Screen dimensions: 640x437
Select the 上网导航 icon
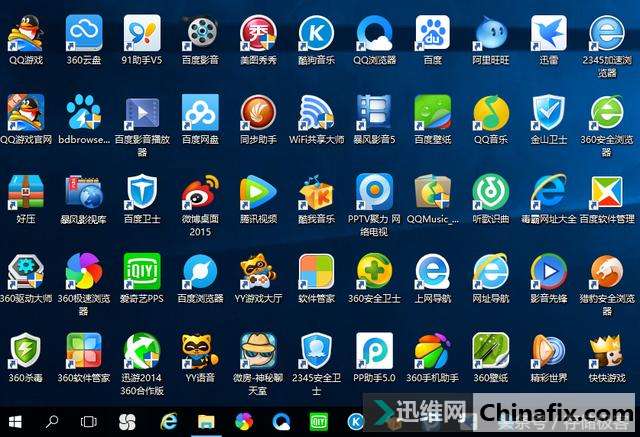click(x=432, y=271)
